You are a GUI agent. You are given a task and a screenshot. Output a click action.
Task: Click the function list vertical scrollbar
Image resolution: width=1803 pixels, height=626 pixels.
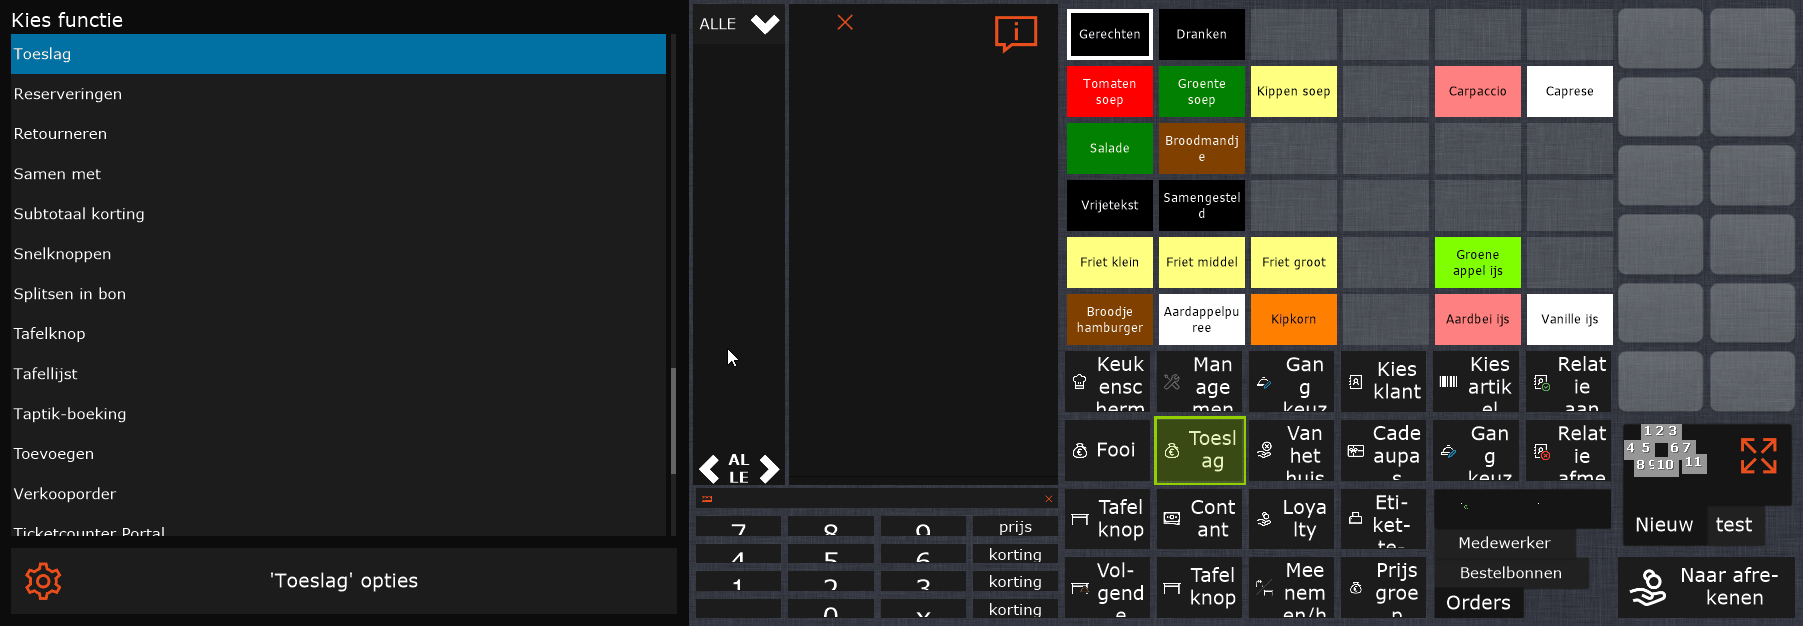673,420
